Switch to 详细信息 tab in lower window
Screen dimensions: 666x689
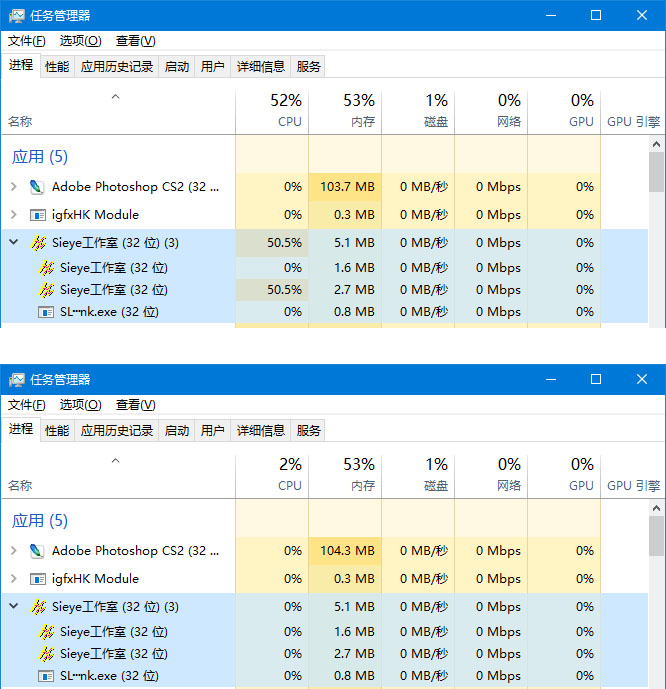click(261, 431)
